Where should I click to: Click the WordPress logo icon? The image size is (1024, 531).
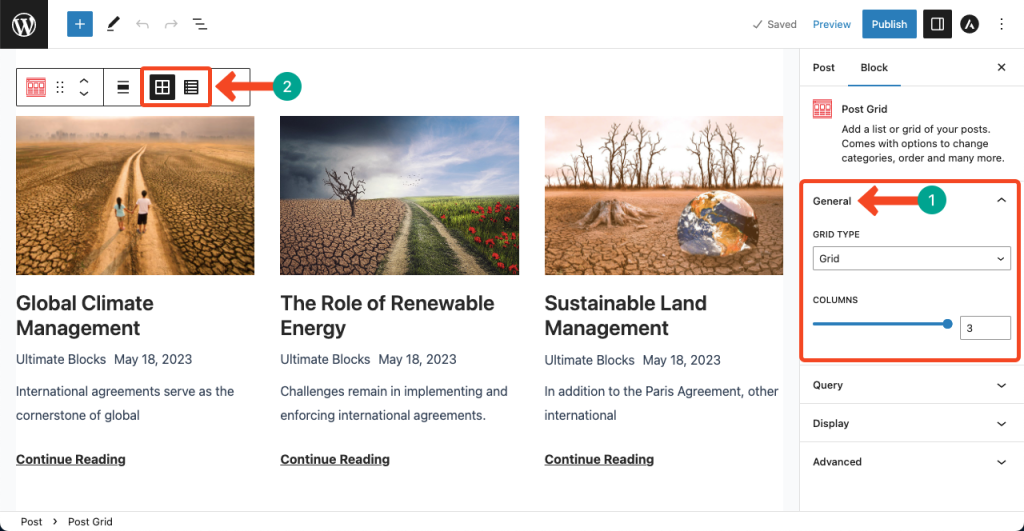pyautogui.click(x=24, y=24)
